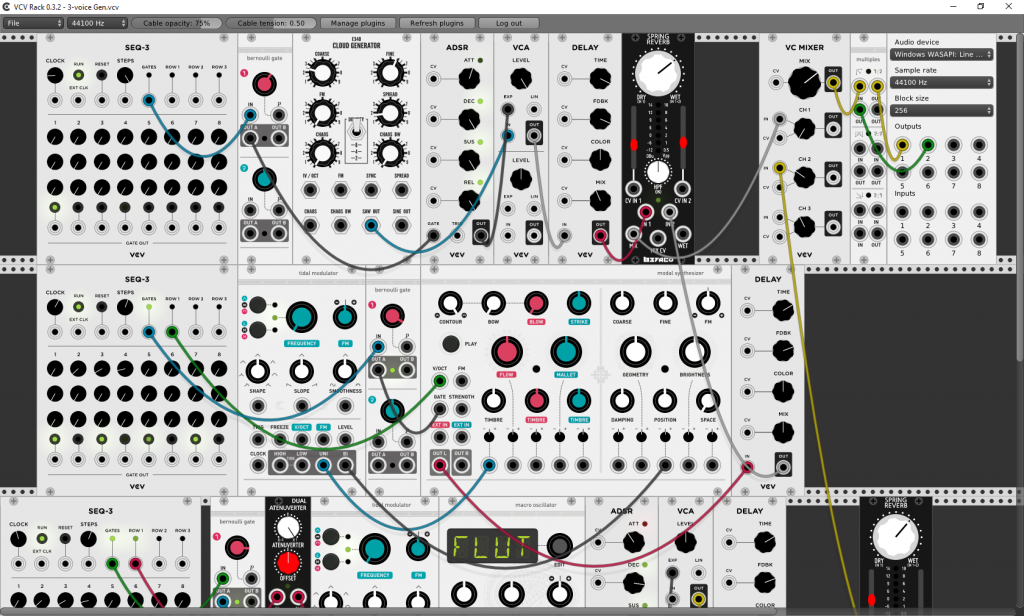The height and width of the screenshot is (616, 1024).
Task: Click the modal synthesizer DAMPING knob
Action: click(622, 400)
